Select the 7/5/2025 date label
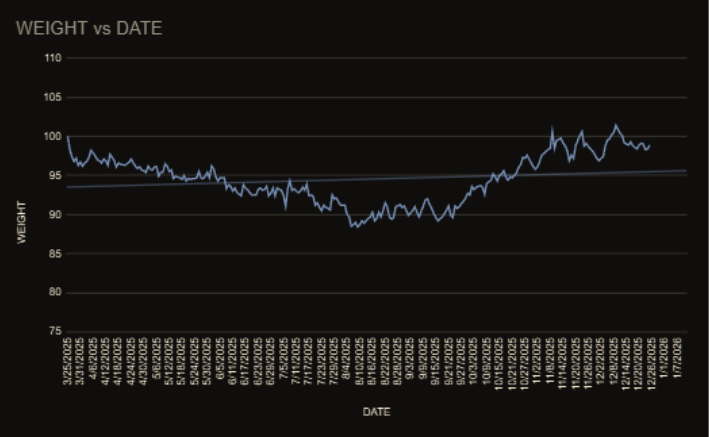709x437 pixels. click(x=283, y=358)
